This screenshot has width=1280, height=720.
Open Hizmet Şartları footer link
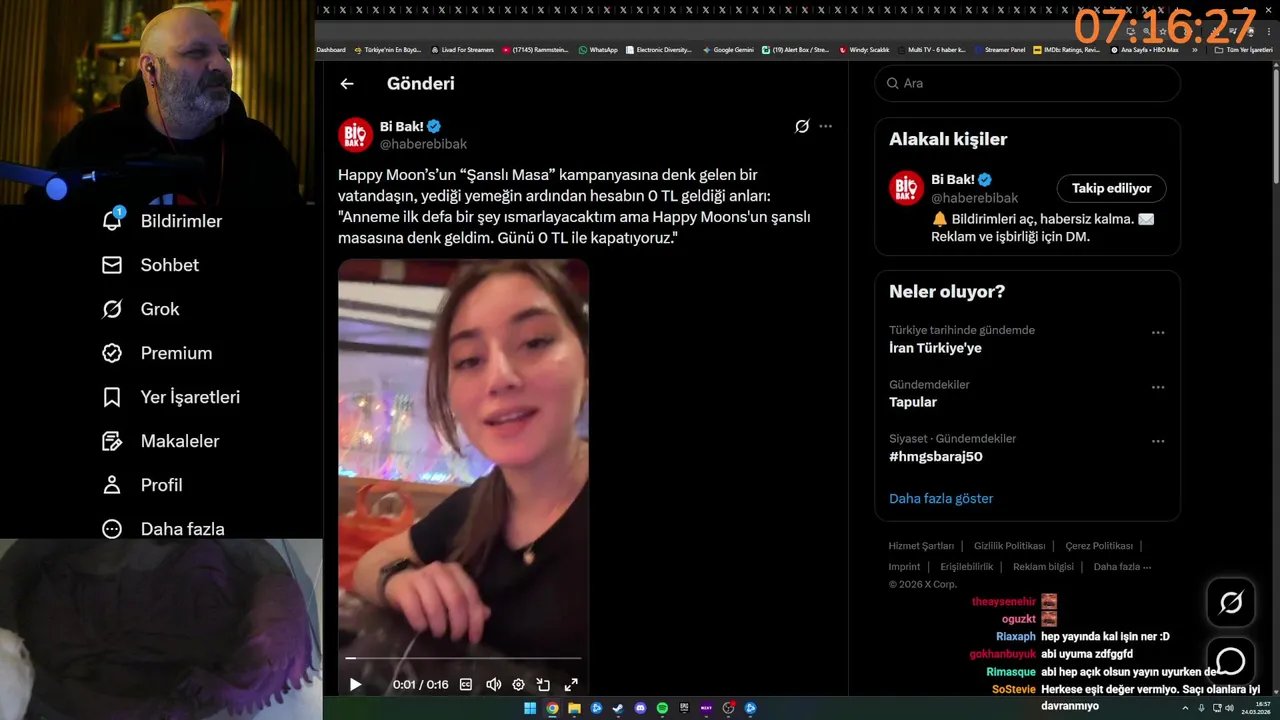(921, 546)
